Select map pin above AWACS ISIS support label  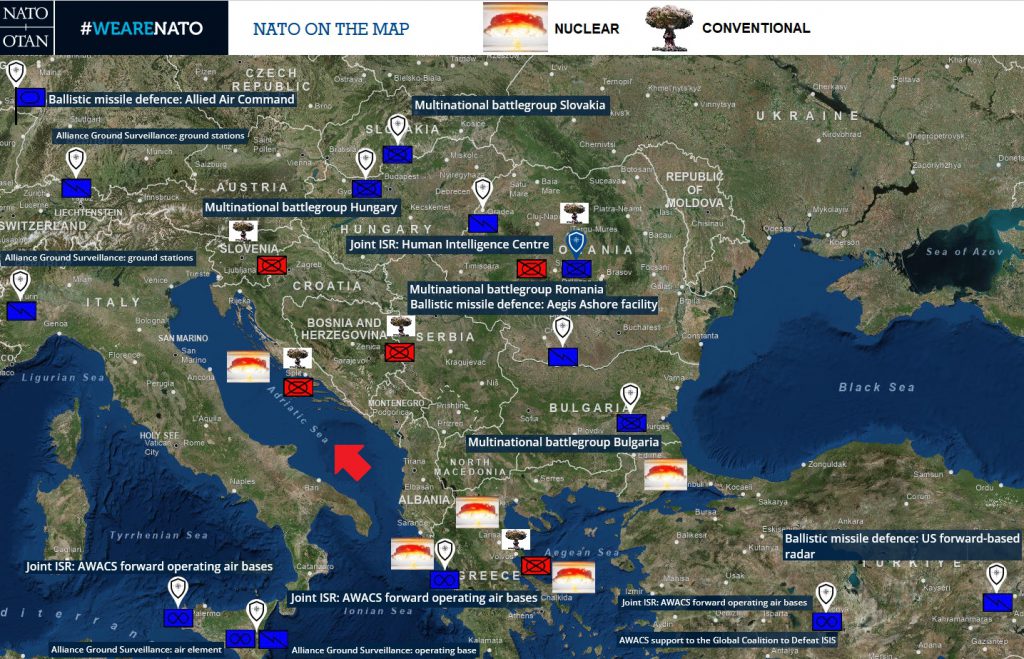(x=826, y=596)
